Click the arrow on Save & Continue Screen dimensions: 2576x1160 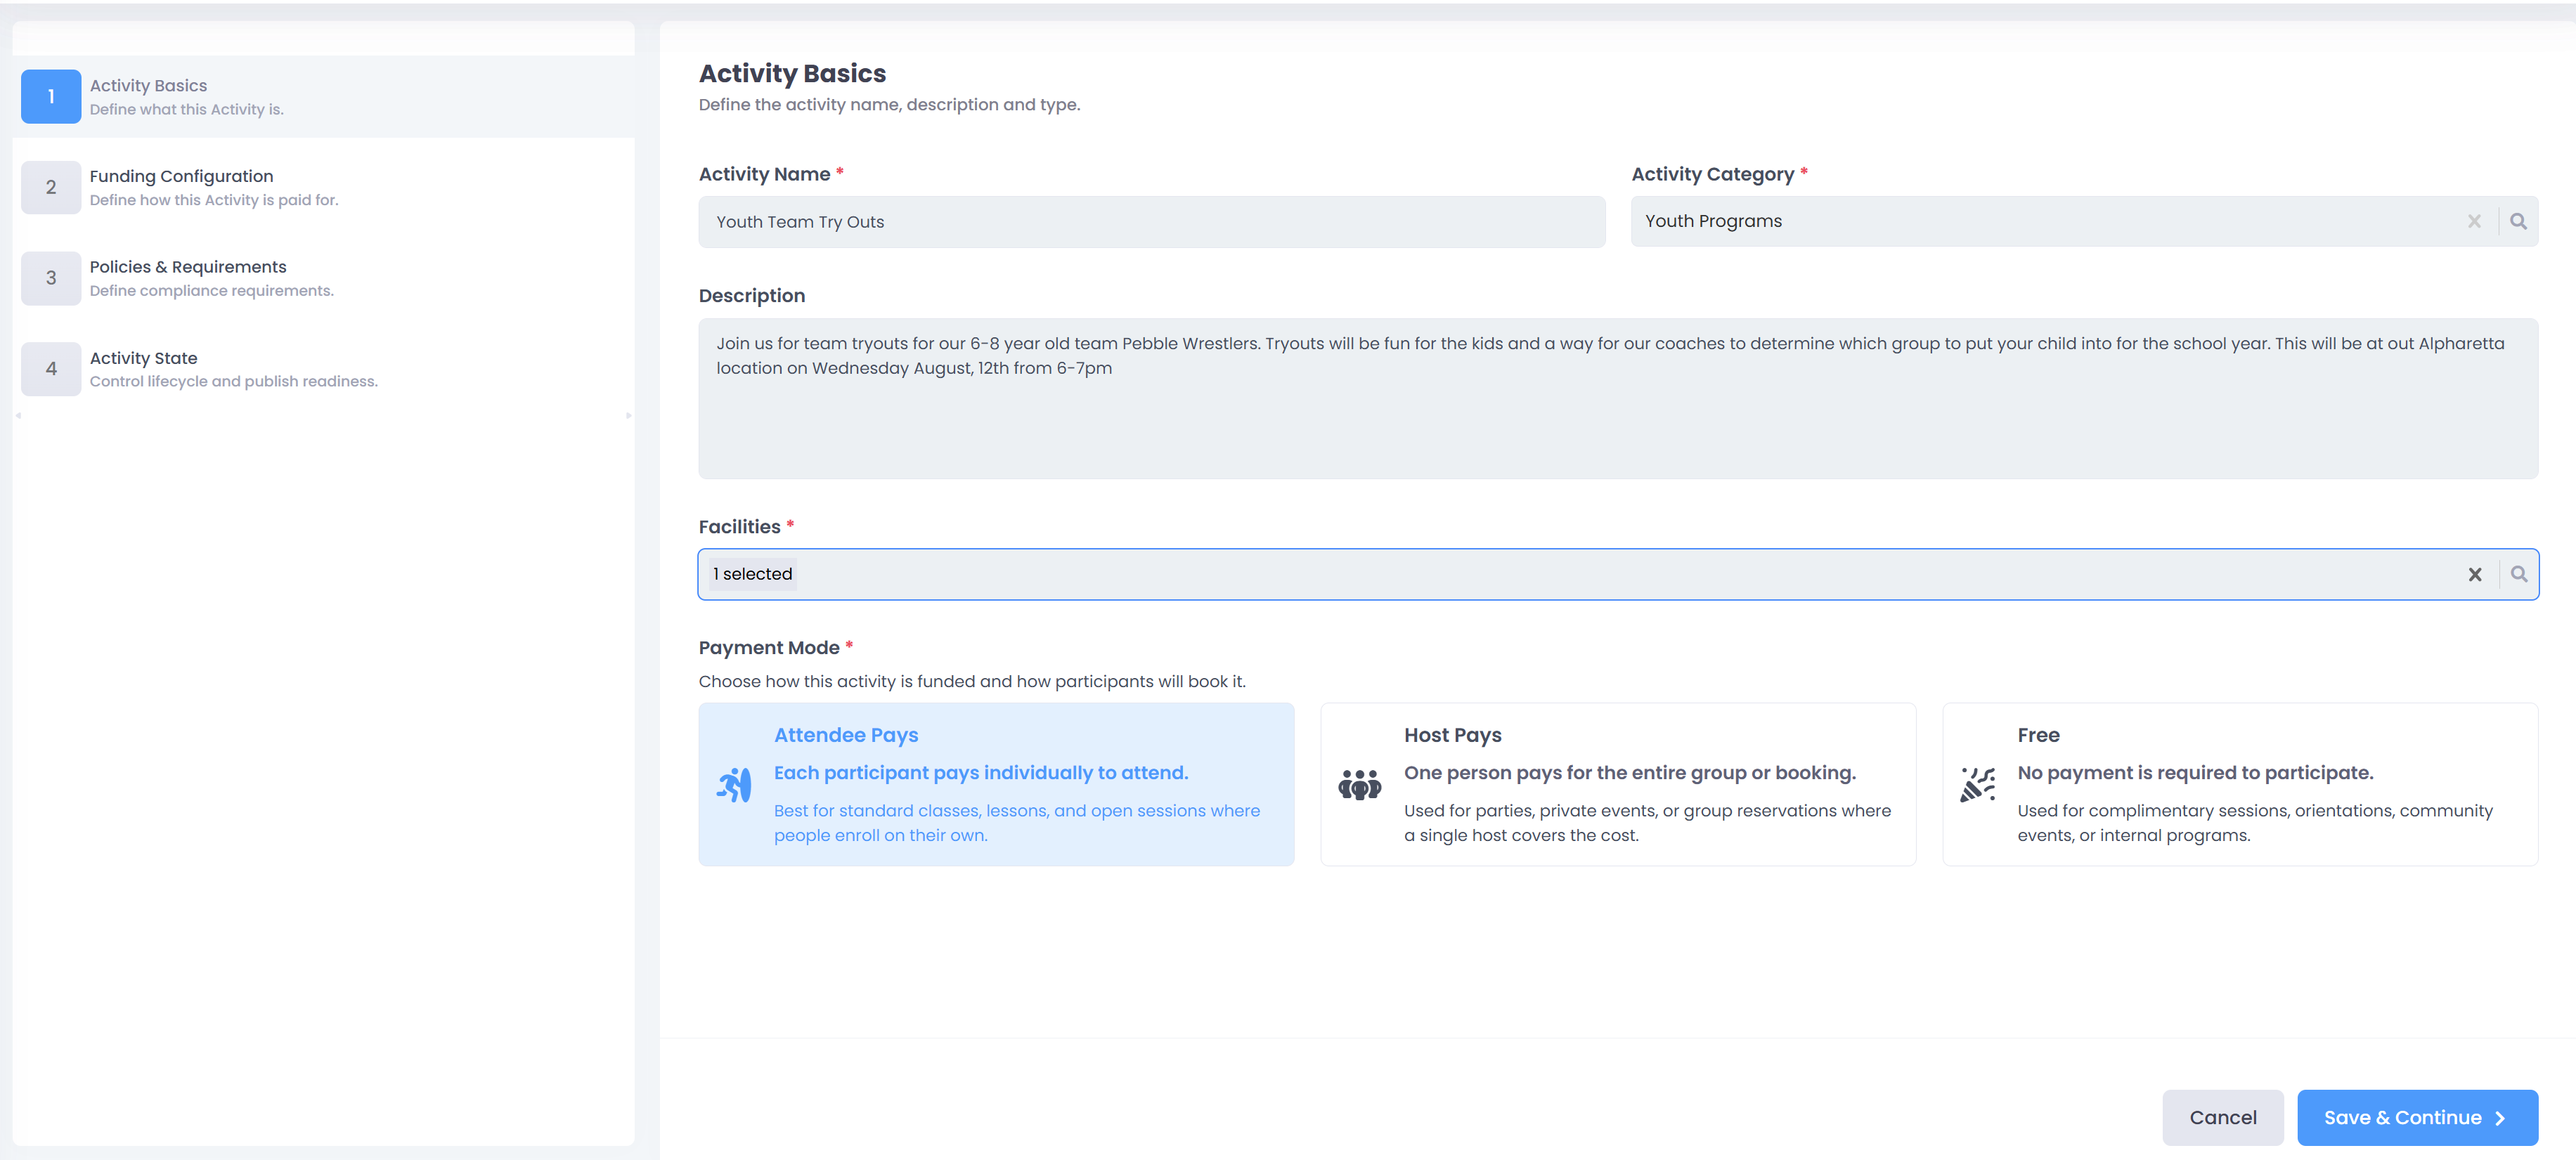[x=2500, y=1118]
